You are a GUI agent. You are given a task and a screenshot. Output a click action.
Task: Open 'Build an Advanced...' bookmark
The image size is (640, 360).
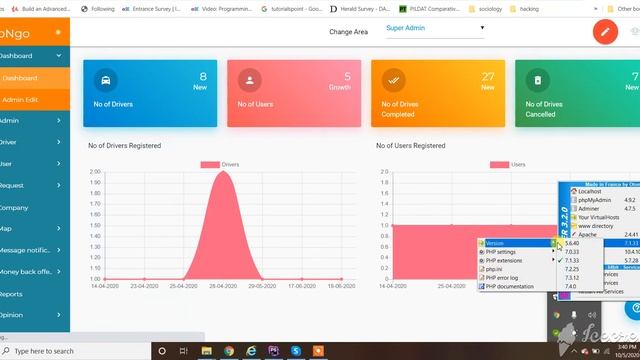click(x=41, y=9)
